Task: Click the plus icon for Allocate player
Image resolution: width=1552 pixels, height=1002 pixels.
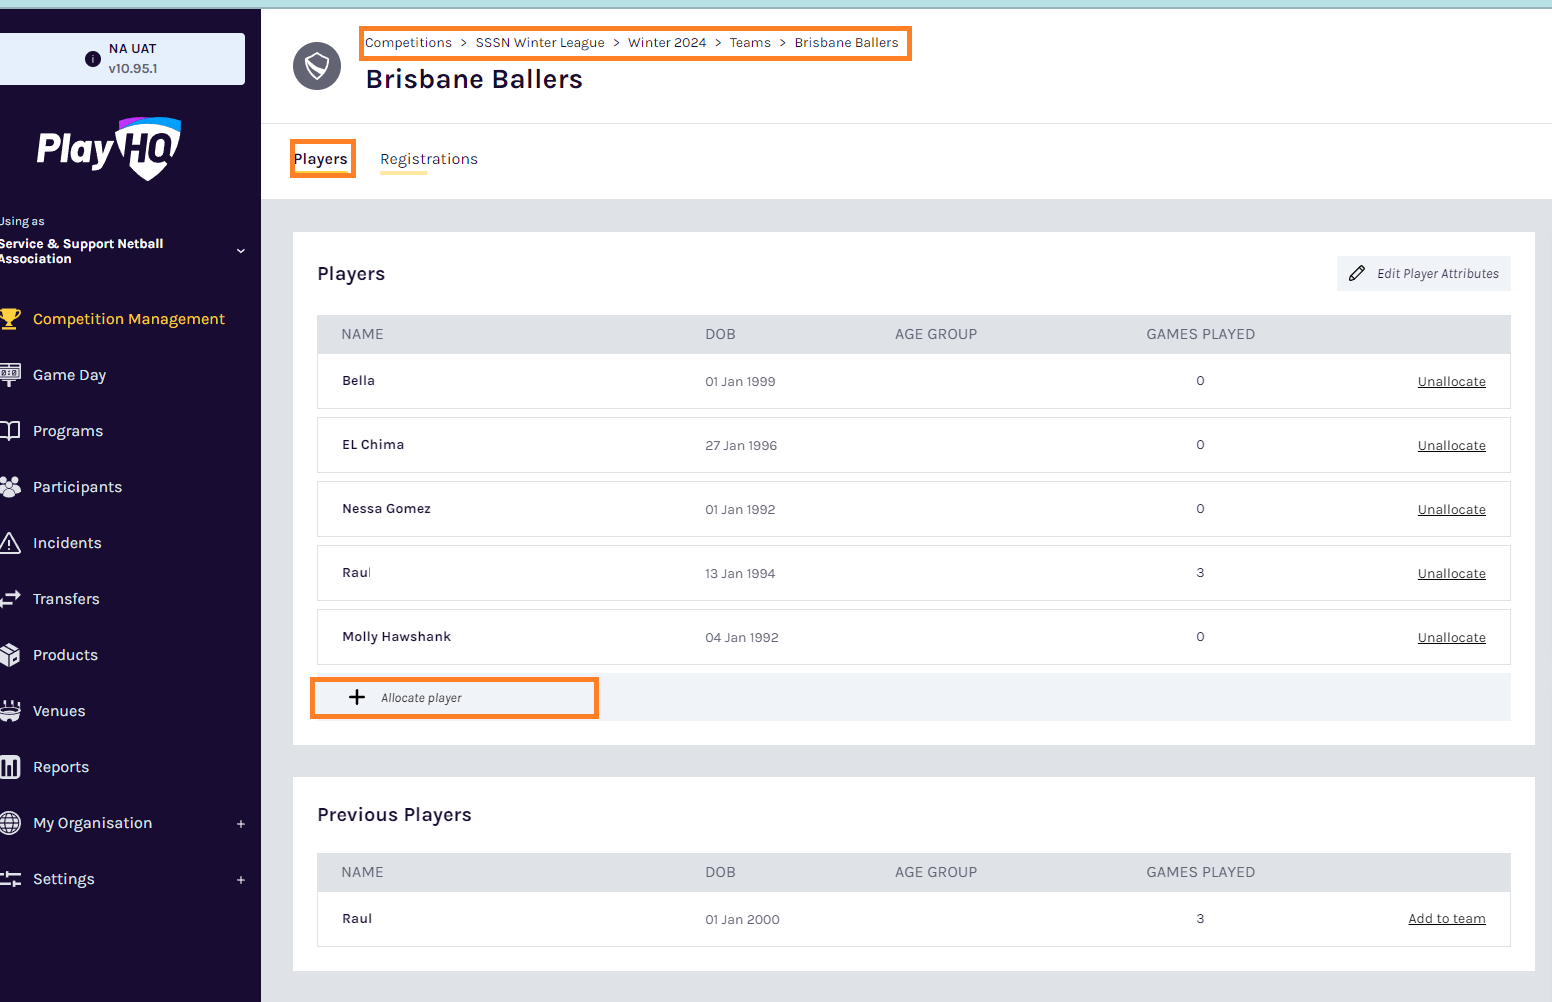Action: (357, 697)
